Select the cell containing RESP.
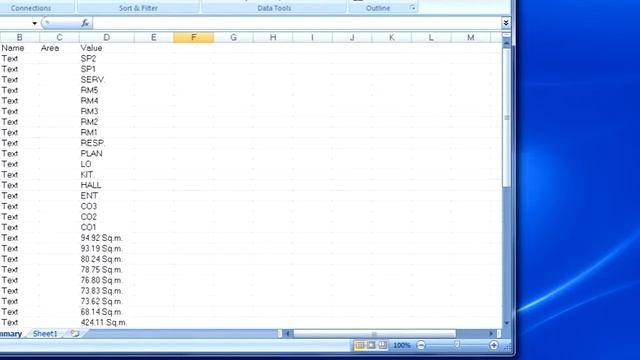Viewport: 640px width, 360px height. pyautogui.click(x=107, y=143)
